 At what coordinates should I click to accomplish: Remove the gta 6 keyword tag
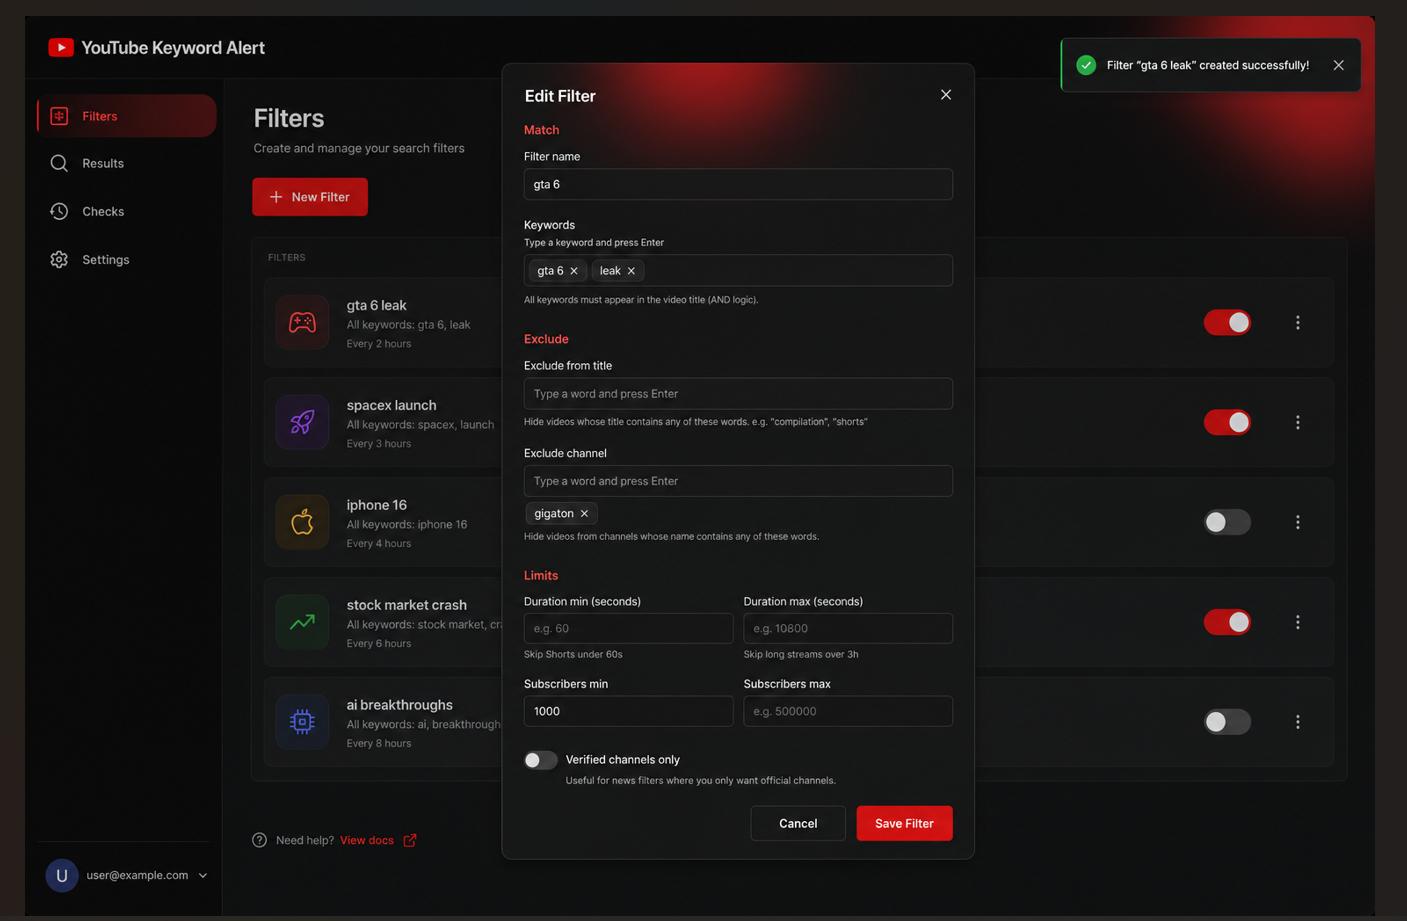(x=574, y=271)
